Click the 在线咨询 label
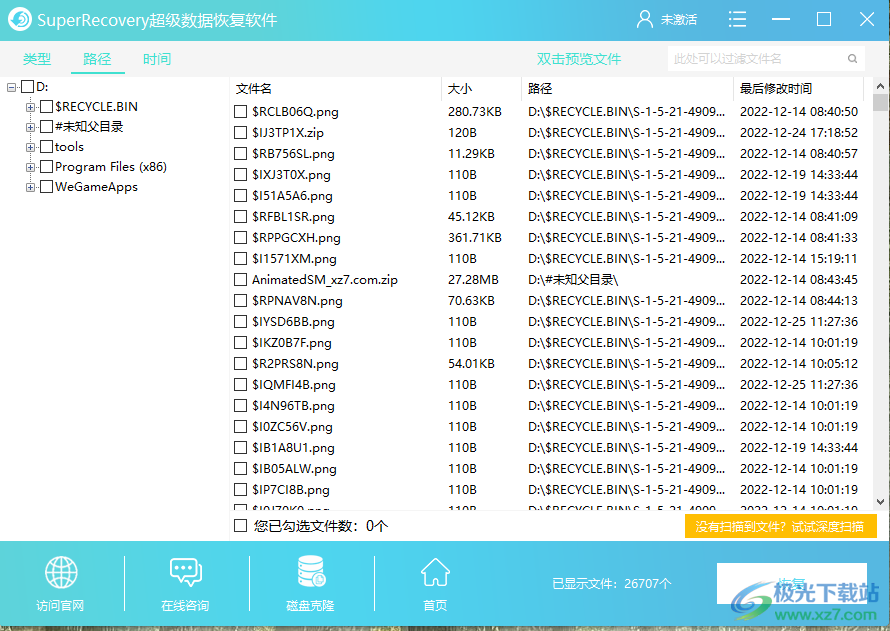The width and height of the screenshot is (890, 631). tap(185, 606)
